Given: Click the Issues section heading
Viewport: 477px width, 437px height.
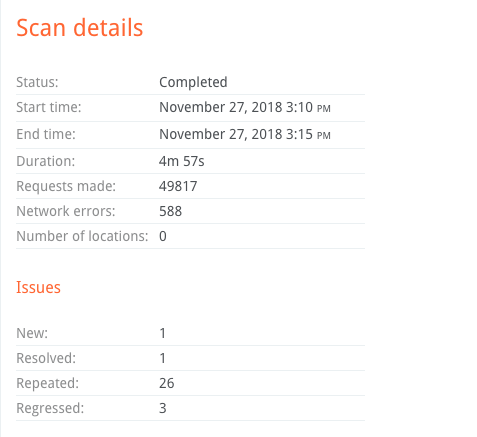Looking at the screenshot, I should point(38,287).
